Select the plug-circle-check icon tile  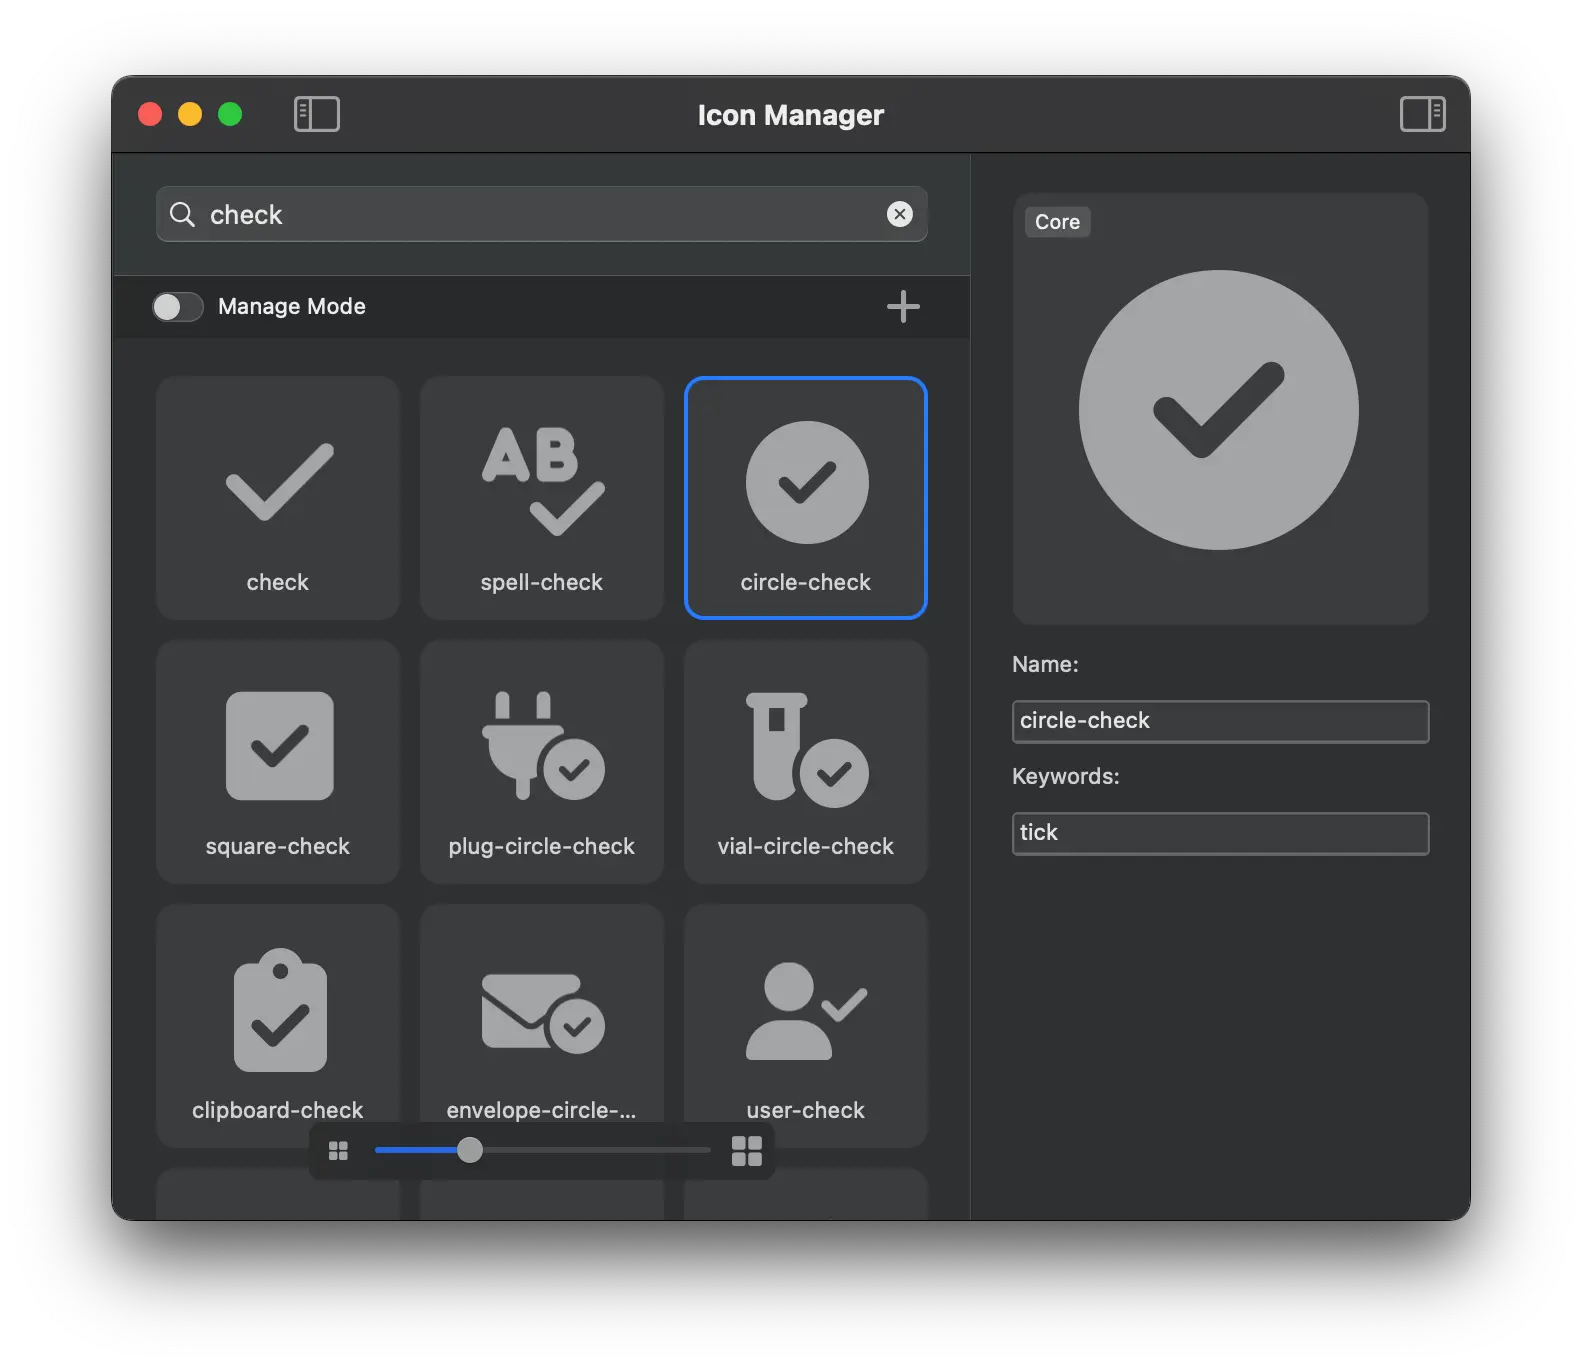(542, 762)
